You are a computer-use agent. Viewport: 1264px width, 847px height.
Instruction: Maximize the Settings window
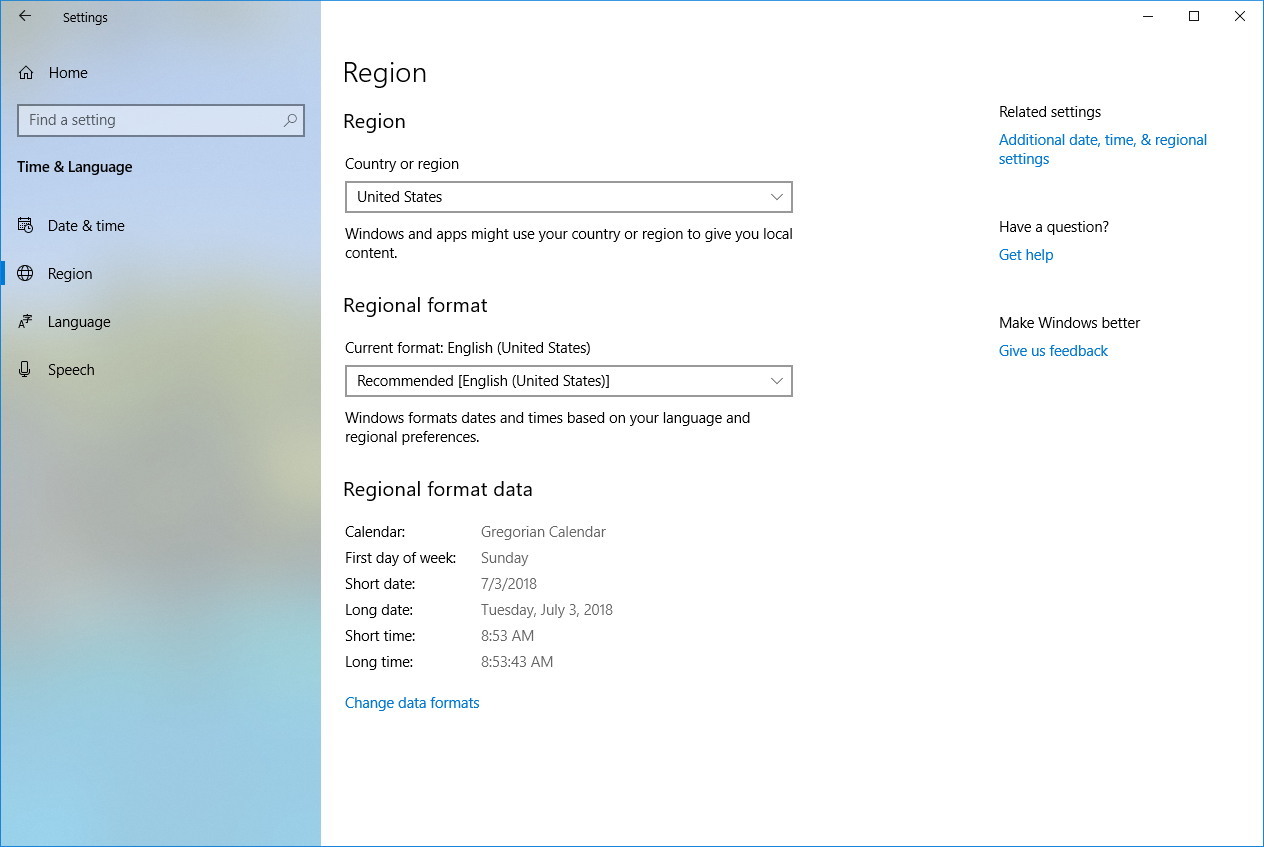tap(1194, 16)
